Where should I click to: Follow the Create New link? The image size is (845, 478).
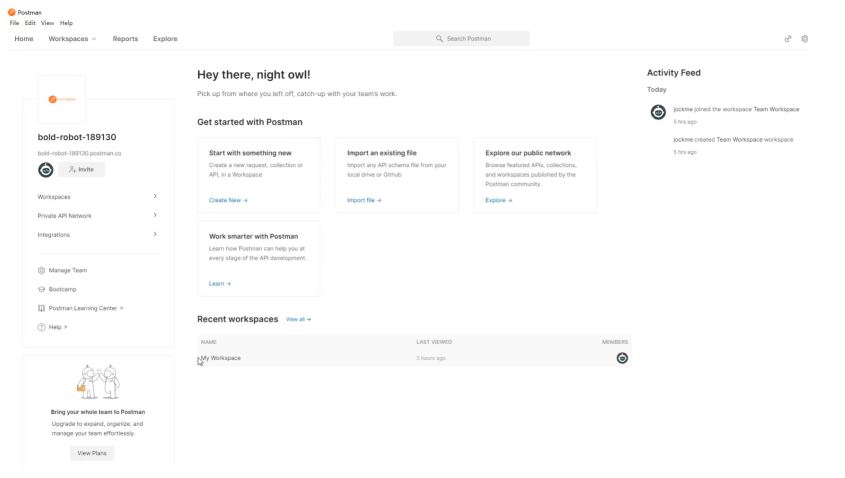click(227, 200)
